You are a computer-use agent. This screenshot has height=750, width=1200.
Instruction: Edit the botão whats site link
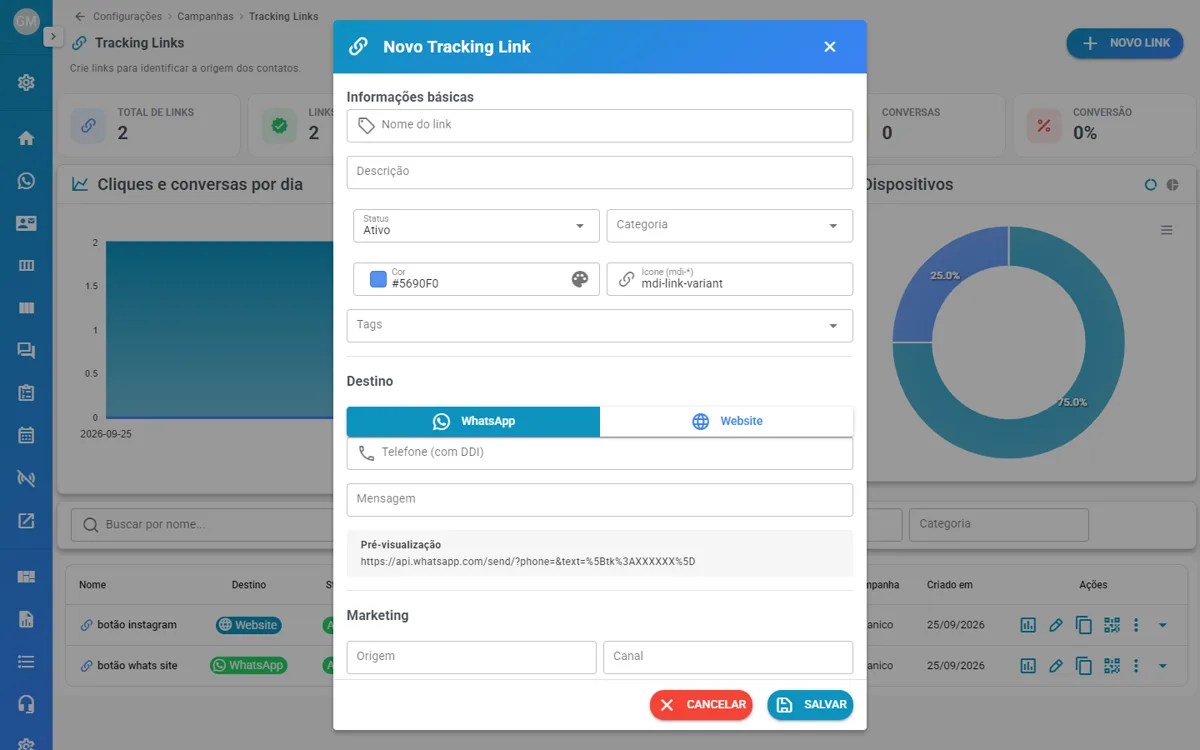pos(1056,666)
